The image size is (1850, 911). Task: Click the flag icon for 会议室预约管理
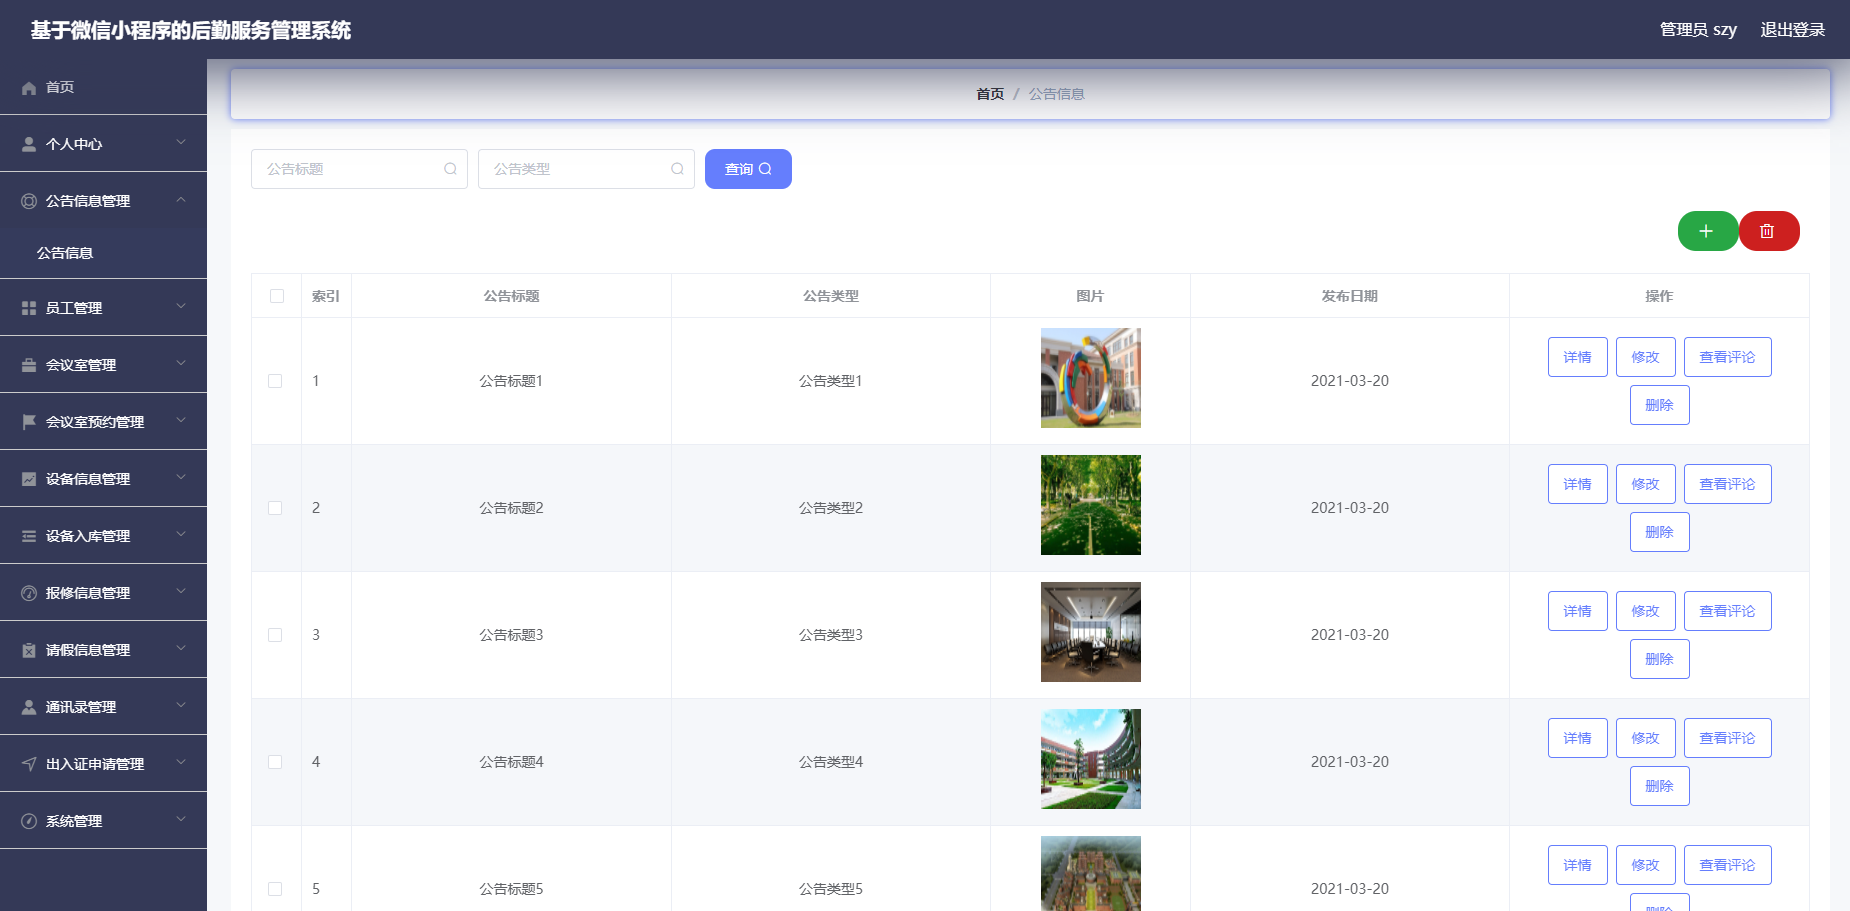[x=29, y=422]
